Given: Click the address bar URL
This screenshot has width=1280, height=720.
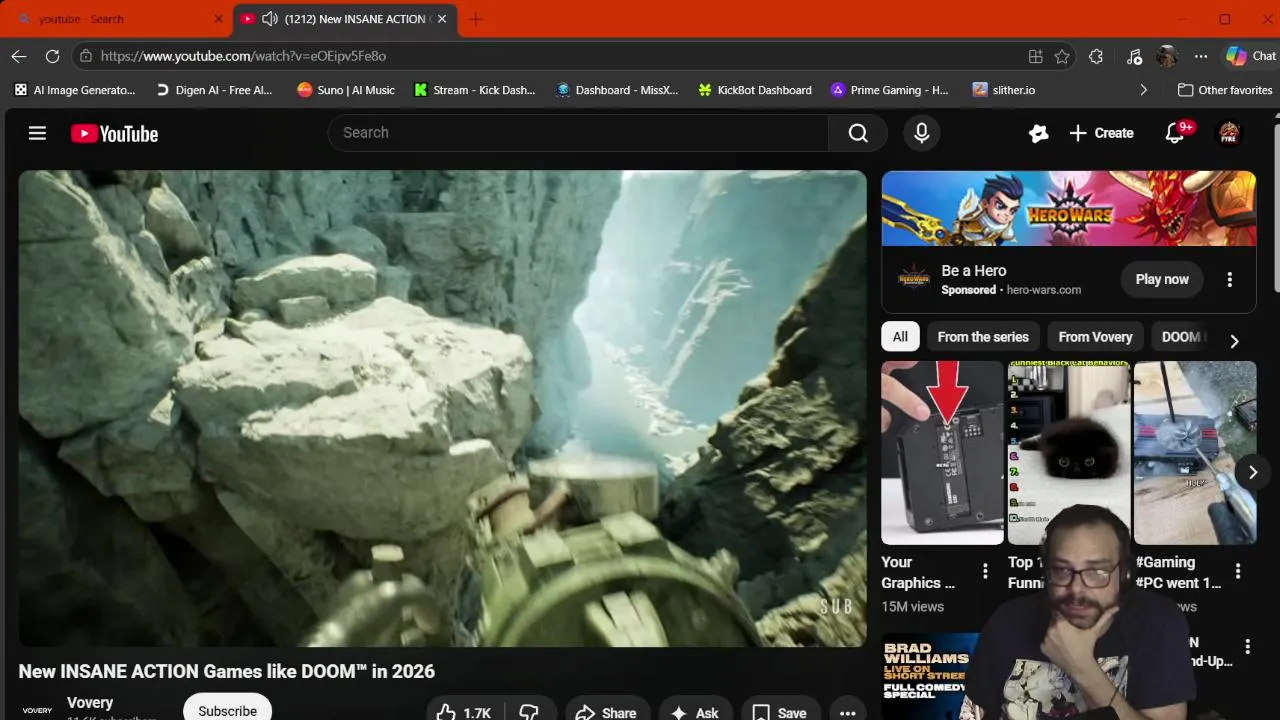Looking at the screenshot, I should click(243, 56).
